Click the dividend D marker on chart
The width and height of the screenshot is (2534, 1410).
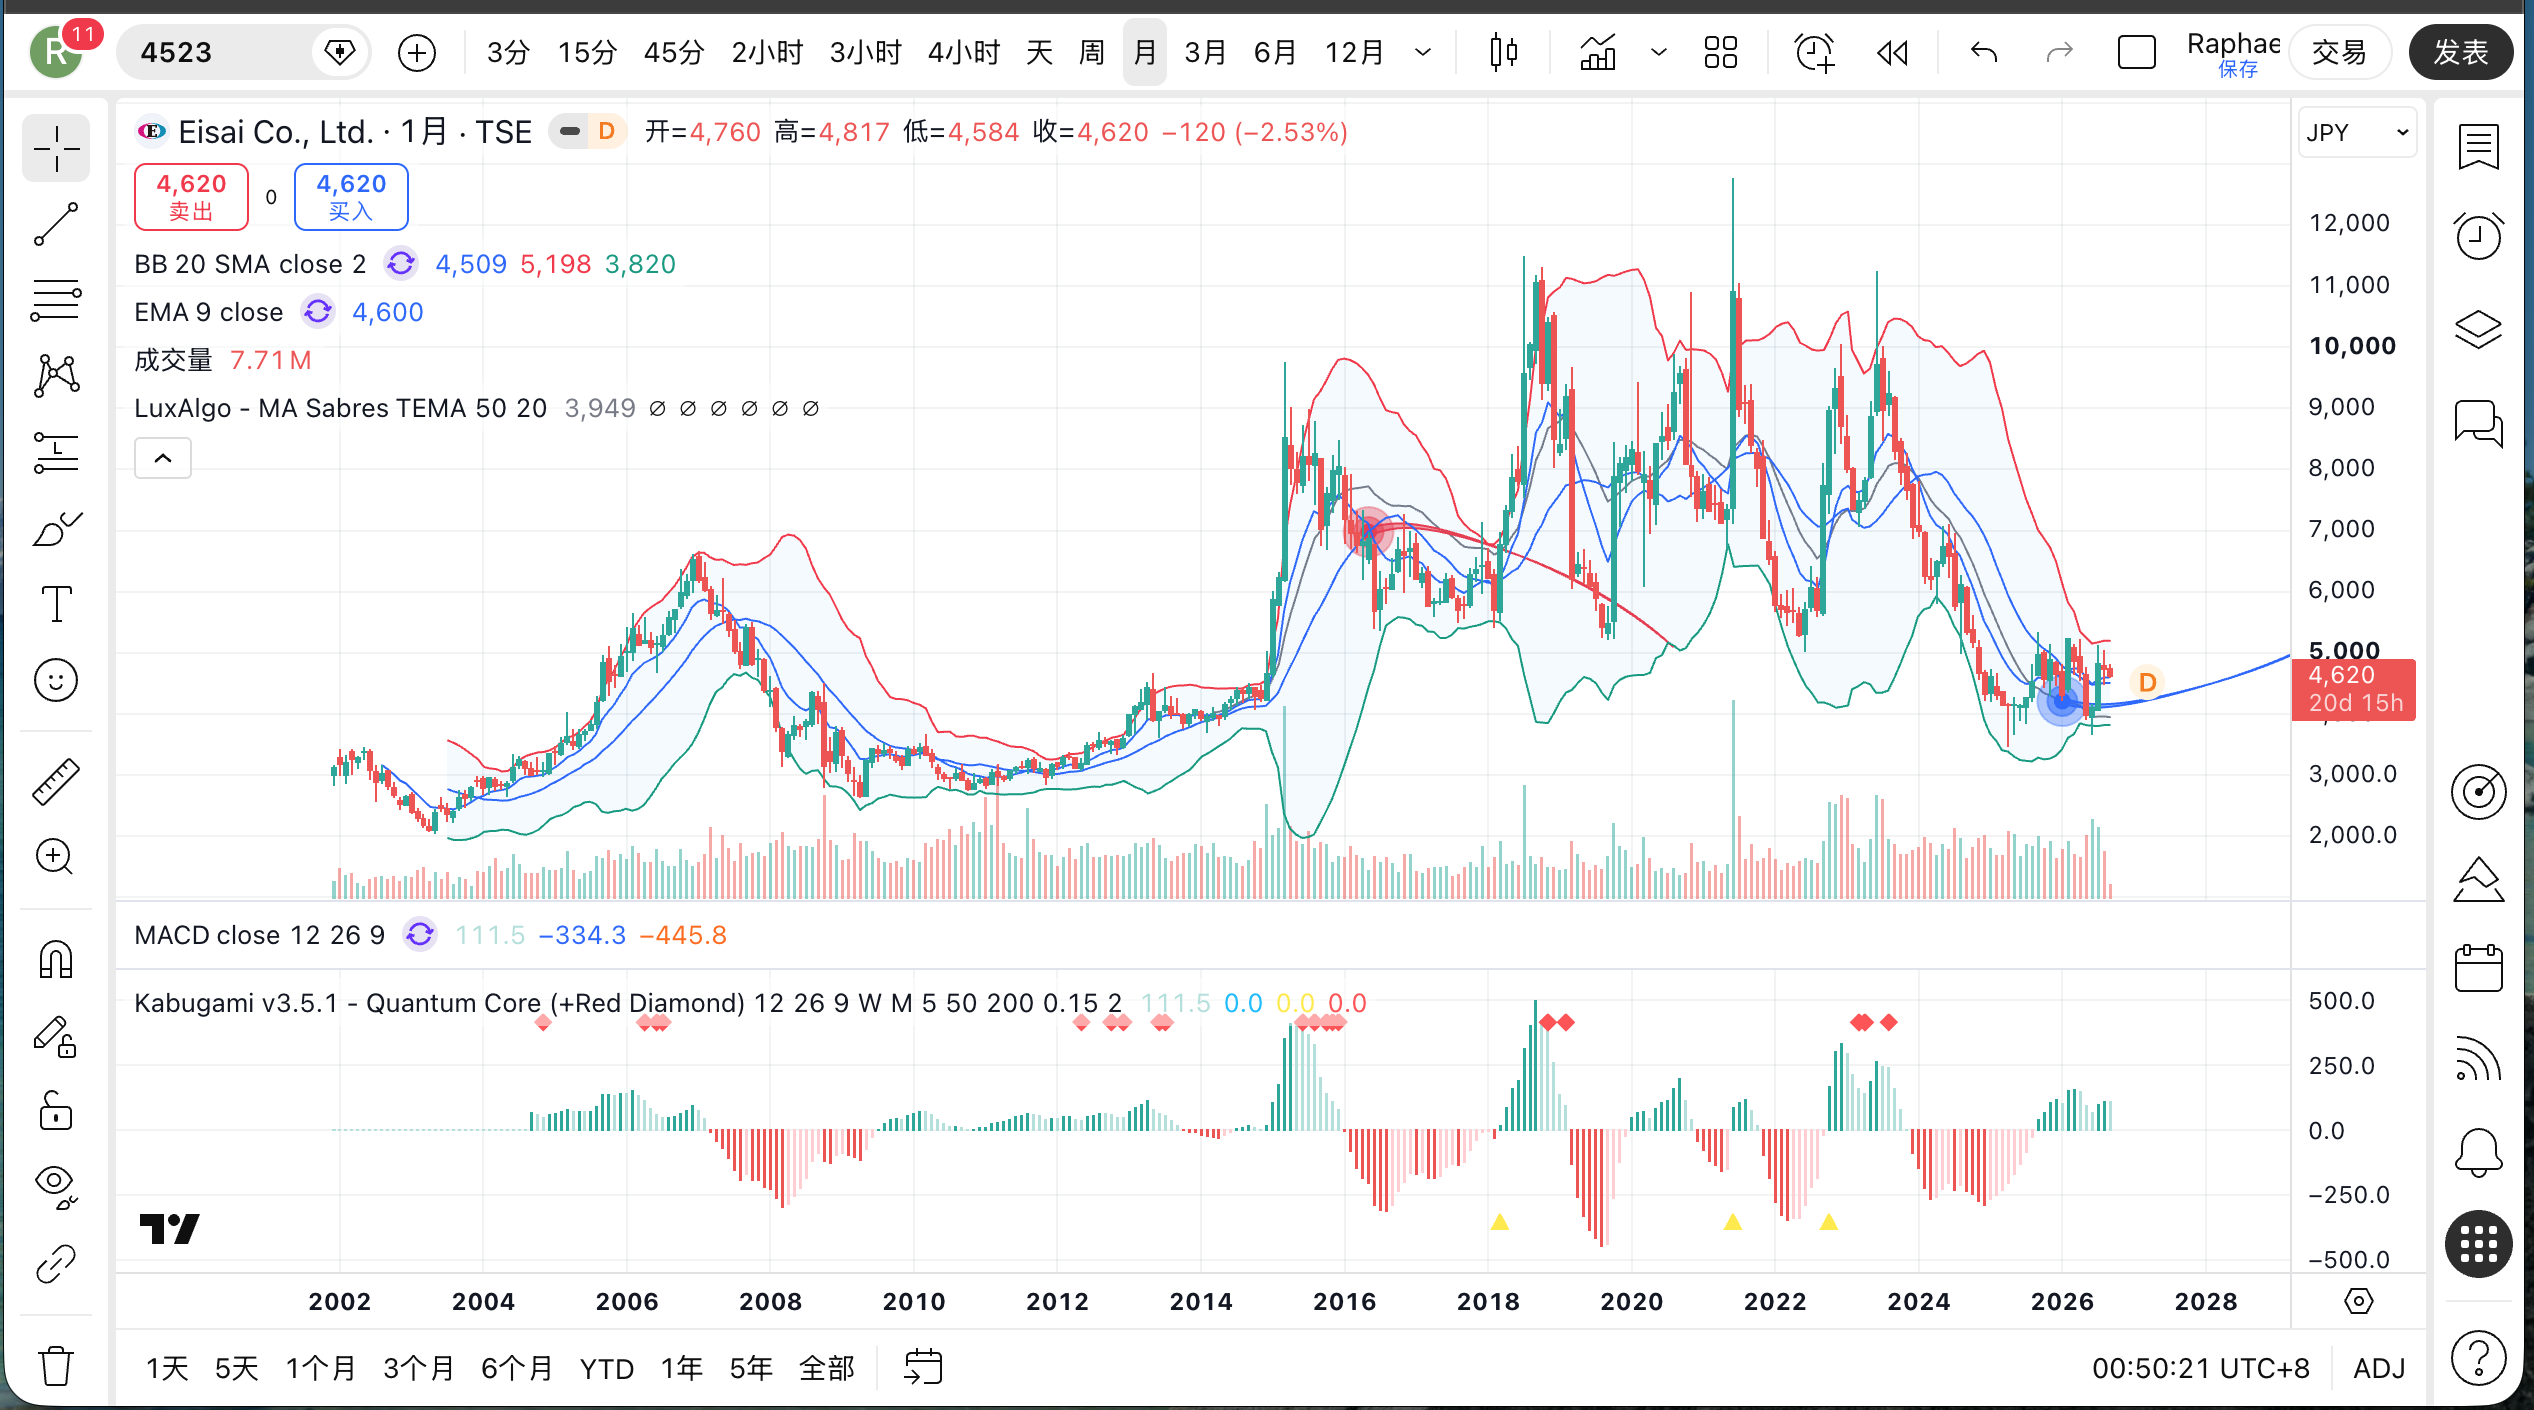(x=2147, y=682)
